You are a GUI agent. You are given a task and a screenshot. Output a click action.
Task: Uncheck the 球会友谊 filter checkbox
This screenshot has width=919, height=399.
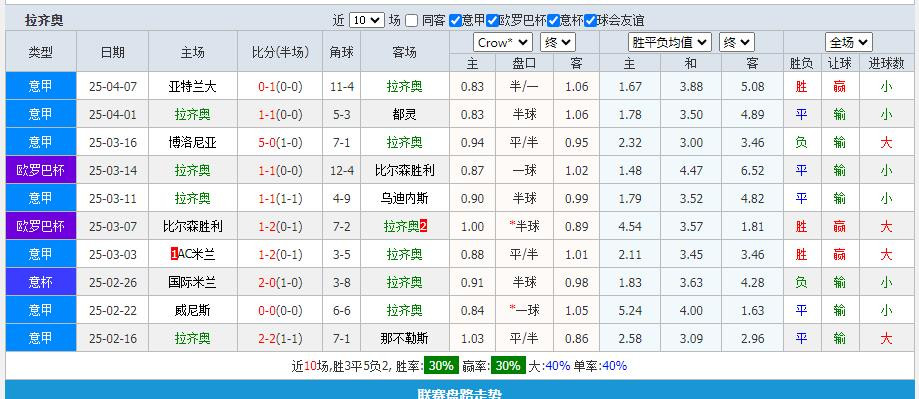click(590, 21)
